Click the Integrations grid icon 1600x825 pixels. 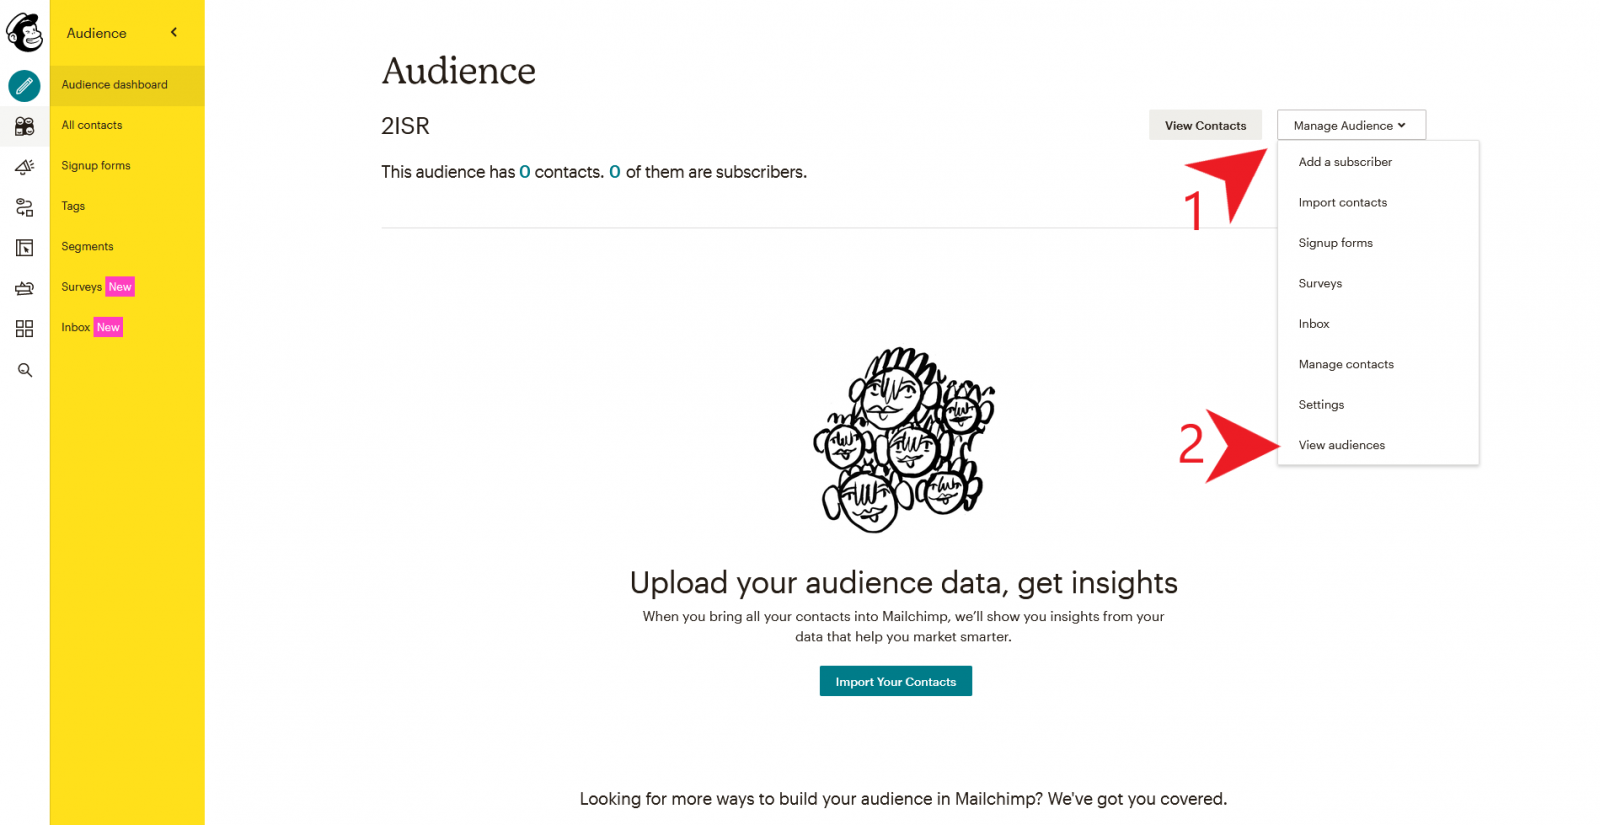click(x=24, y=329)
